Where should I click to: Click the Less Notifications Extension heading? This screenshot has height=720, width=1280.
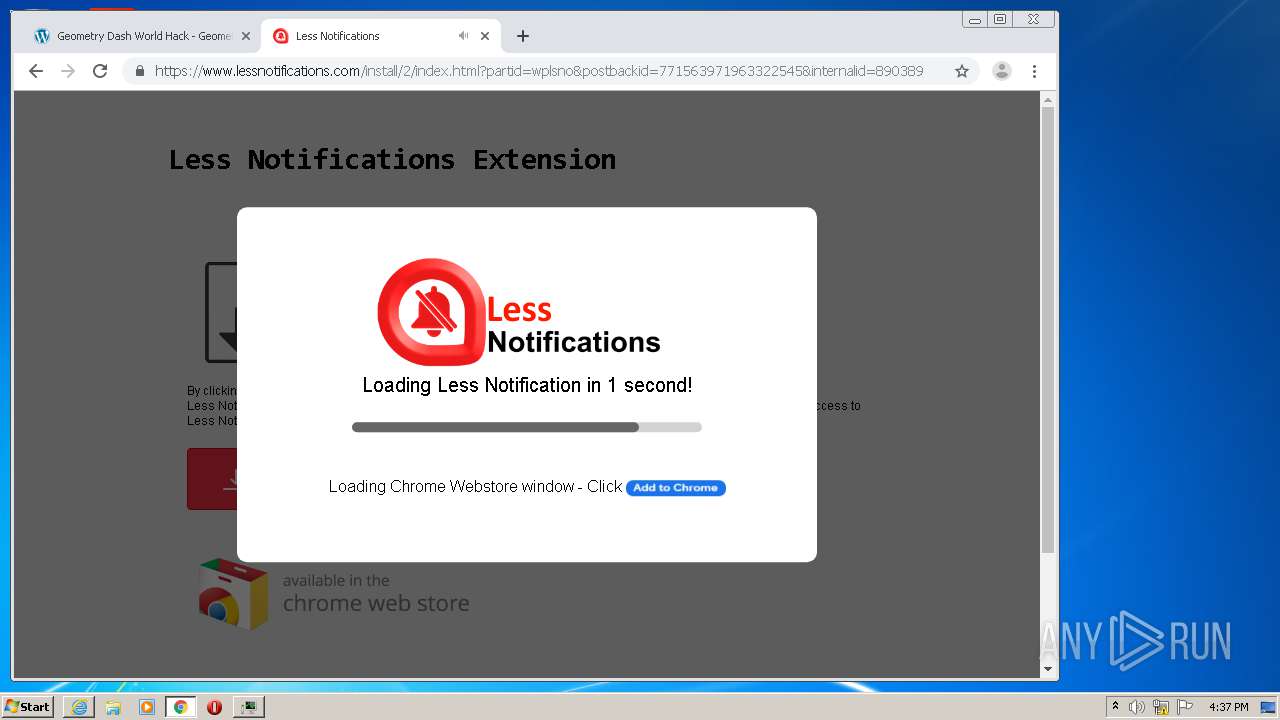(392, 160)
